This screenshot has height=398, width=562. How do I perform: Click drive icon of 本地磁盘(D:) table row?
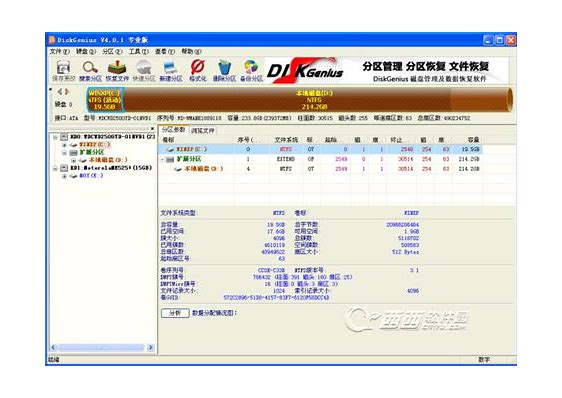tap(178, 169)
